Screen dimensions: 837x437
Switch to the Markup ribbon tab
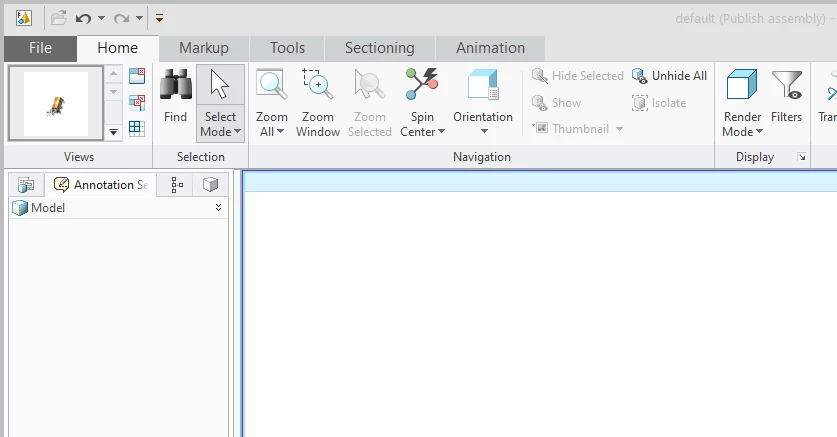tap(204, 48)
